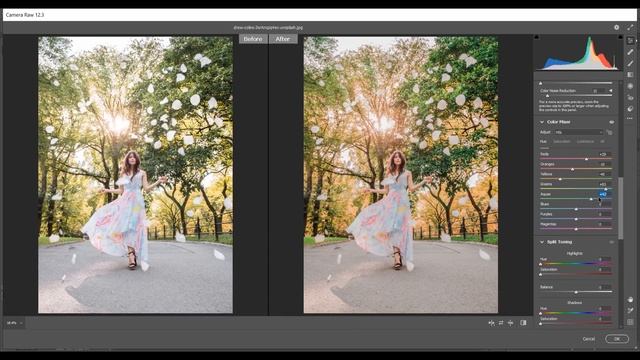Toggle Color Mixer panel visibility eye

click(x=611, y=122)
